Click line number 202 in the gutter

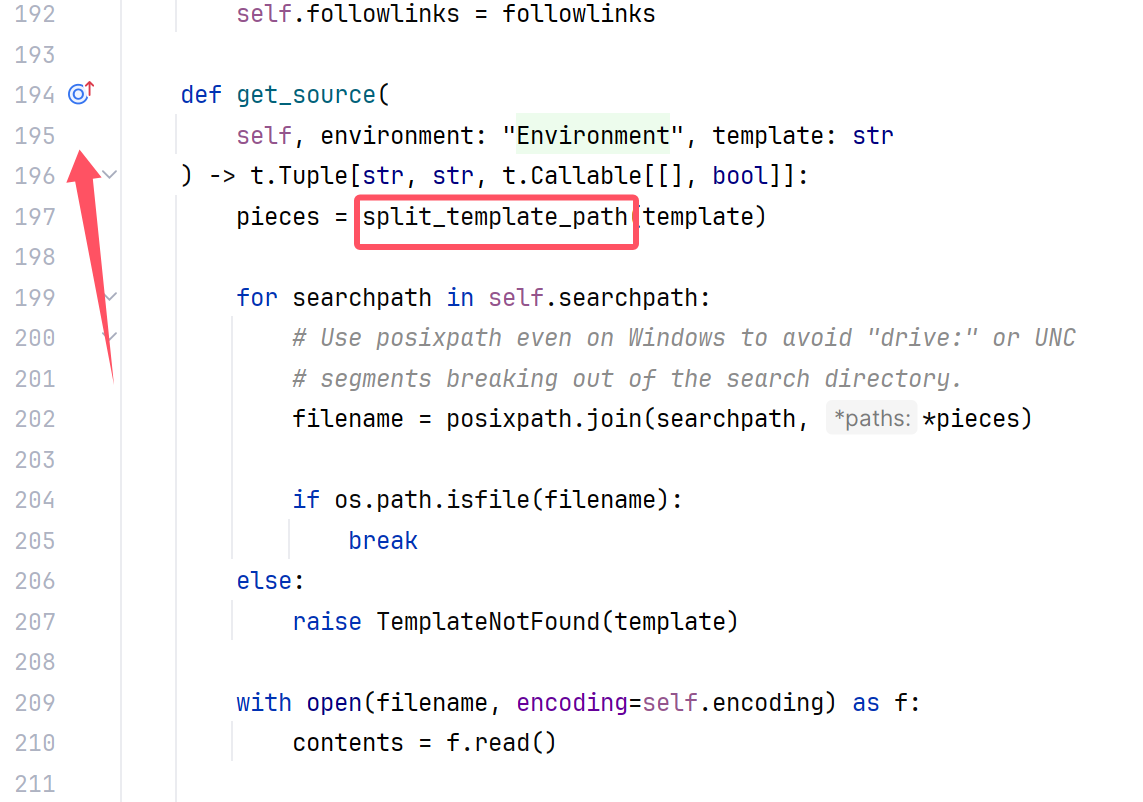click(x=35, y=418)
